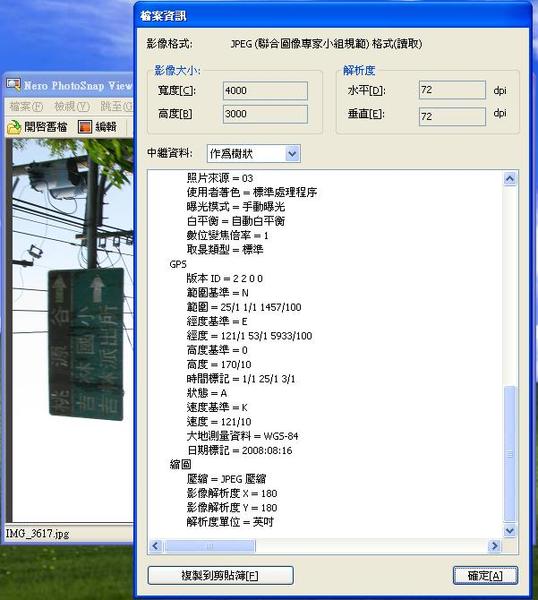Confirm with the 確定[A] button

[x=485, y=576]
